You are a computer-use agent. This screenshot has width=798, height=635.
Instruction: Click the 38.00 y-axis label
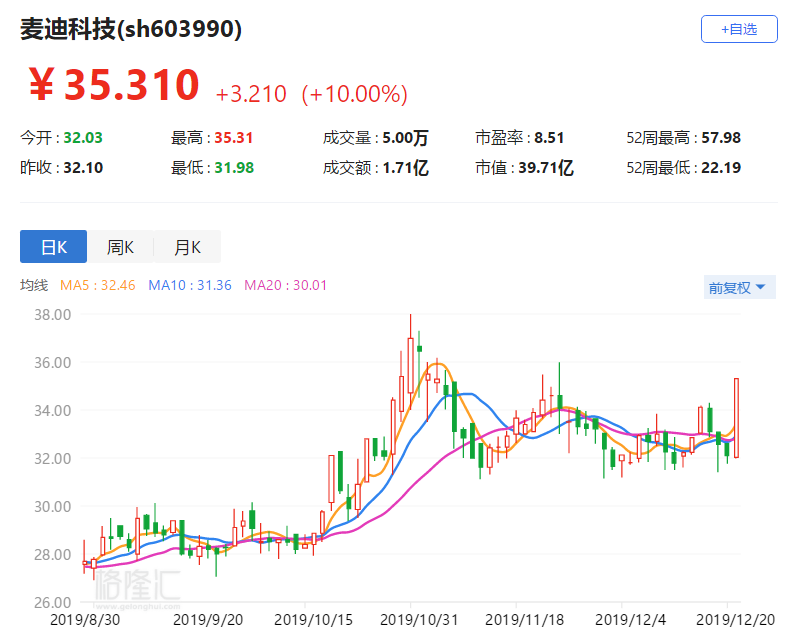pyautogui.click(x=52, y=314)
